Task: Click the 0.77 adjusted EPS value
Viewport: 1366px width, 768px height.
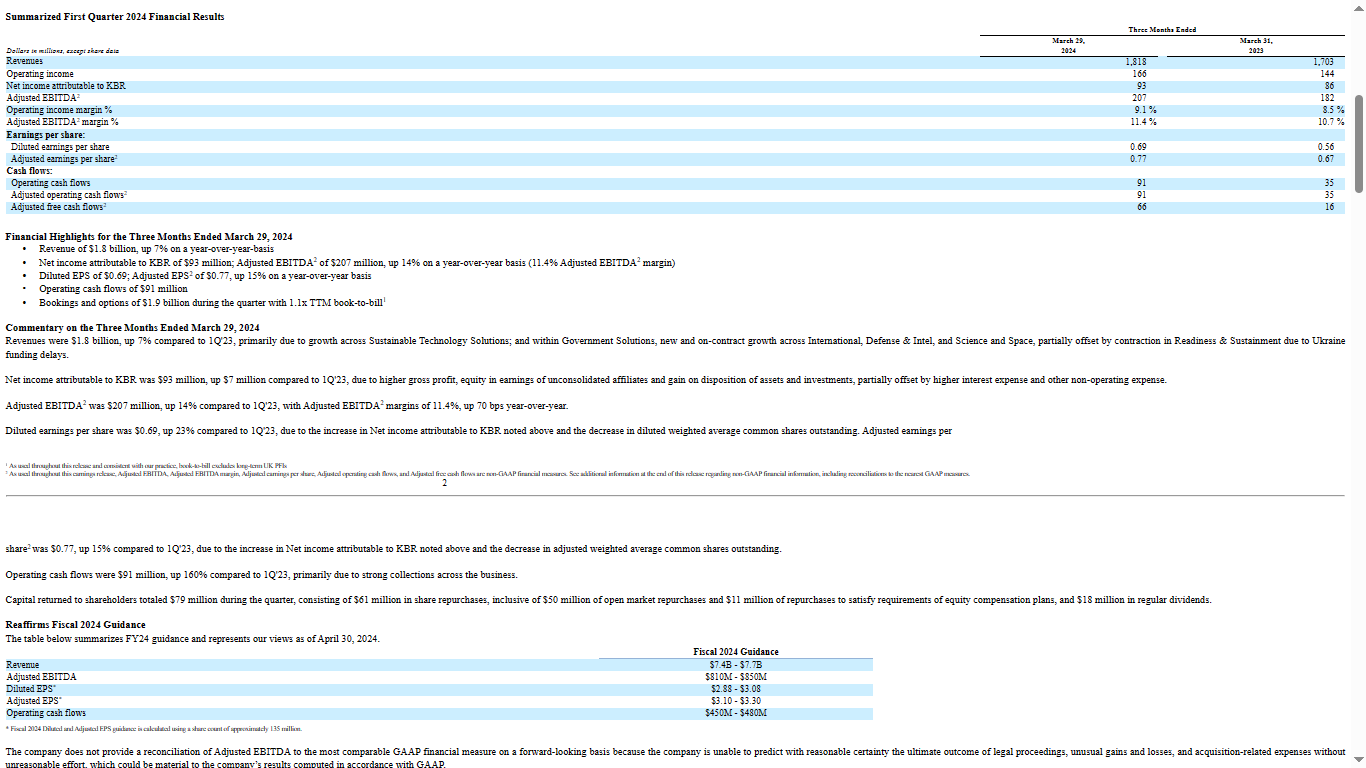Action: 1138,159
